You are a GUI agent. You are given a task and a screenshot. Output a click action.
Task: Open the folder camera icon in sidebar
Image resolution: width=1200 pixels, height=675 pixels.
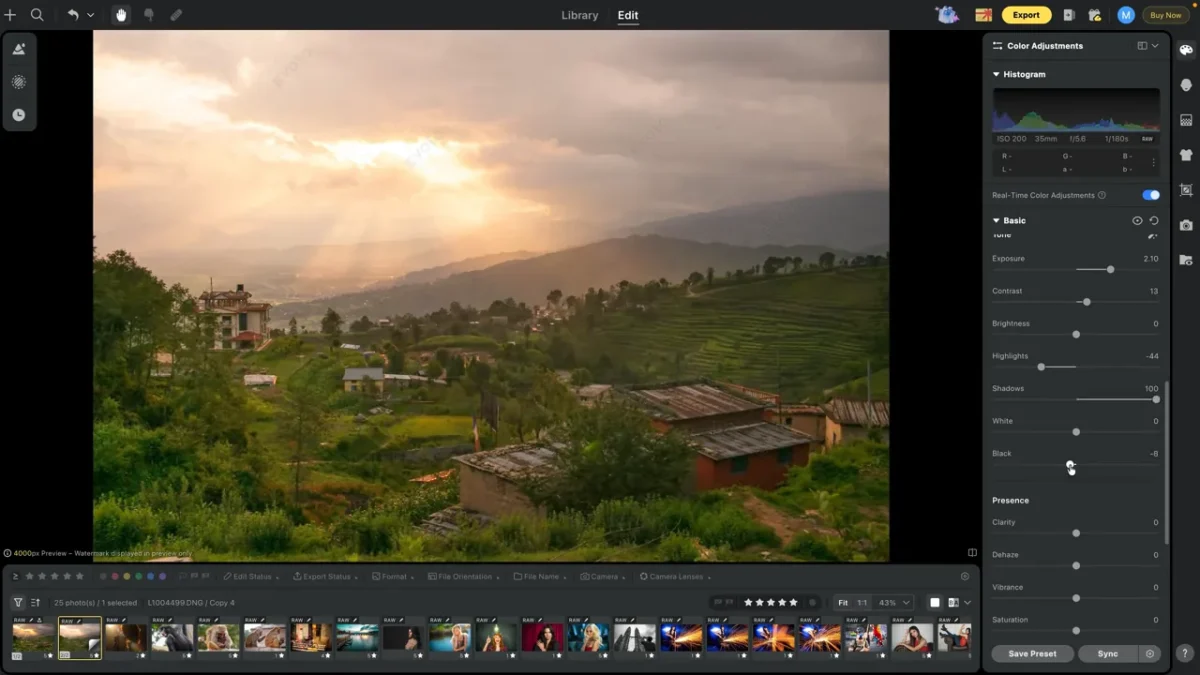click(x=1186, y=260)
